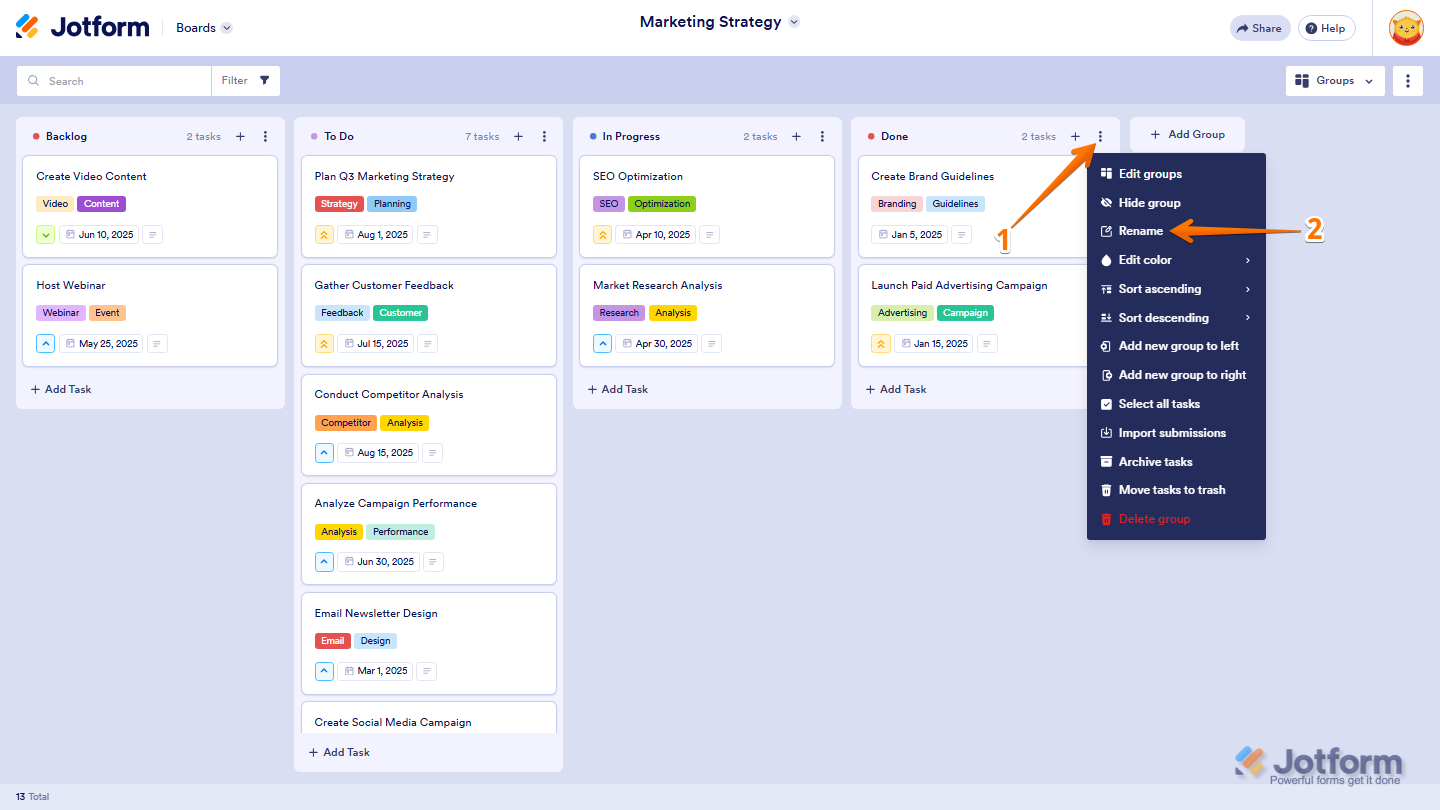The width and height of the screenshot is (1440, 810).
Task: Add a task with To Do plus icon
Action: (518, 137)
